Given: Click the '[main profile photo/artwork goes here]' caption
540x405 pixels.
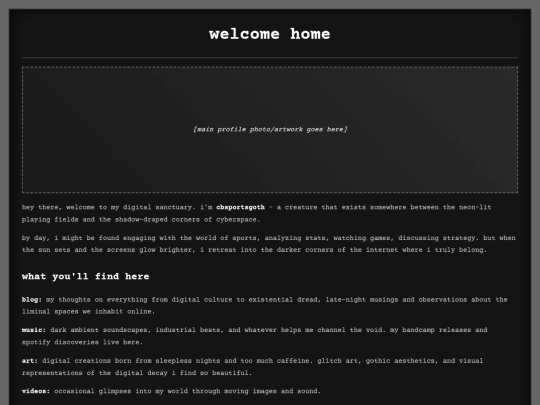Looking at the screenshot, I should 270,129.
